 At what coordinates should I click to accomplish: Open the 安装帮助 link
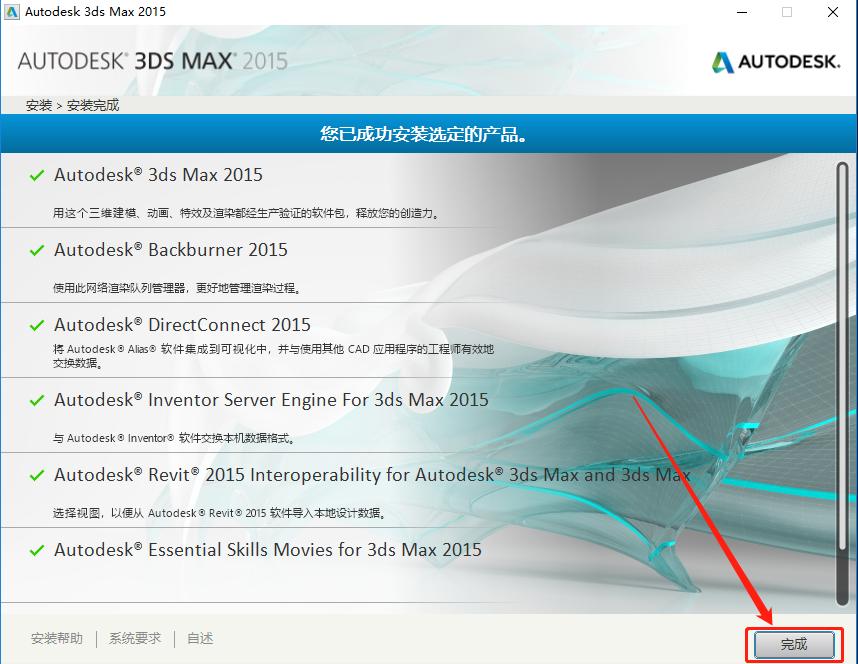tap(57, 637)
